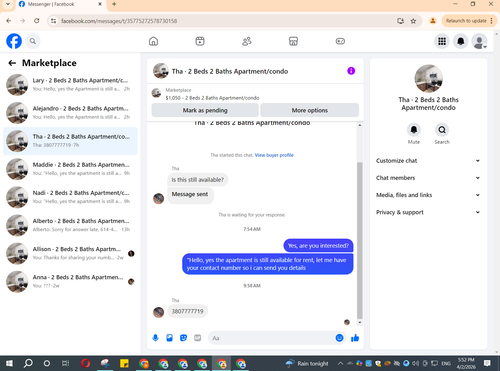This screenshot has height=371, width=500.
Task: Open Rain tonight weather widget
Action: [307, 363]
